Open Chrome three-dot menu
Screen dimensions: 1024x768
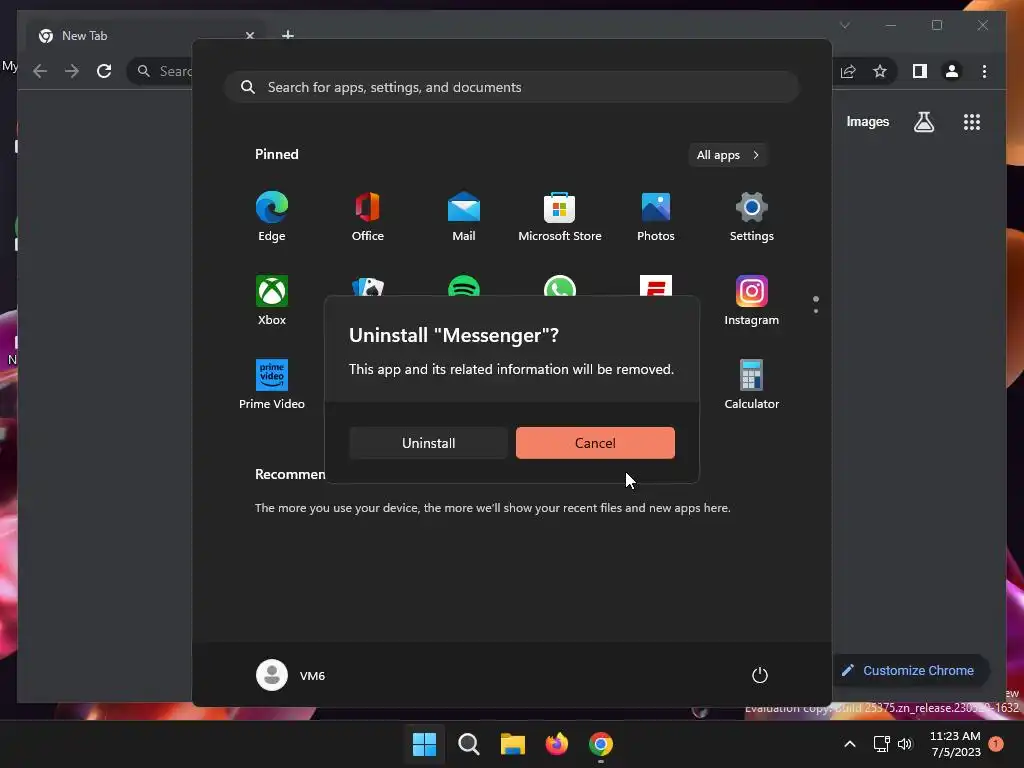(x=984, y=71)
